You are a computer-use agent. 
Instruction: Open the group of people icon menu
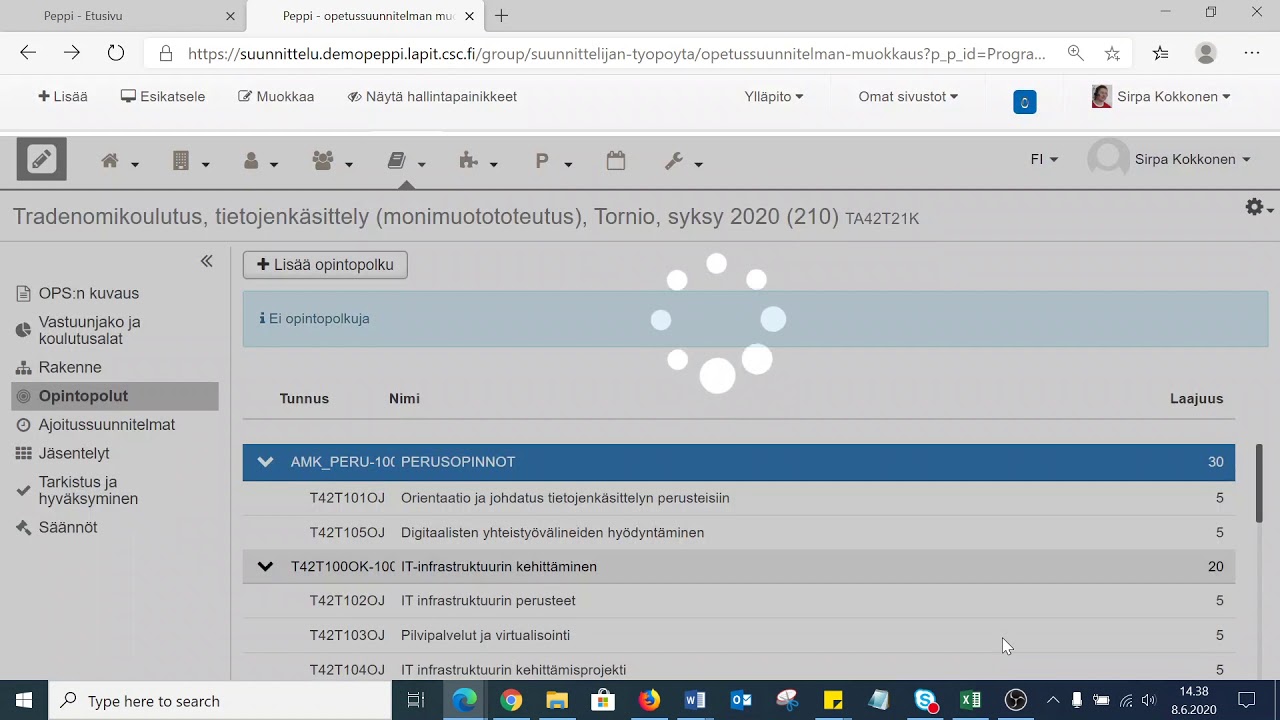(332, 161)
